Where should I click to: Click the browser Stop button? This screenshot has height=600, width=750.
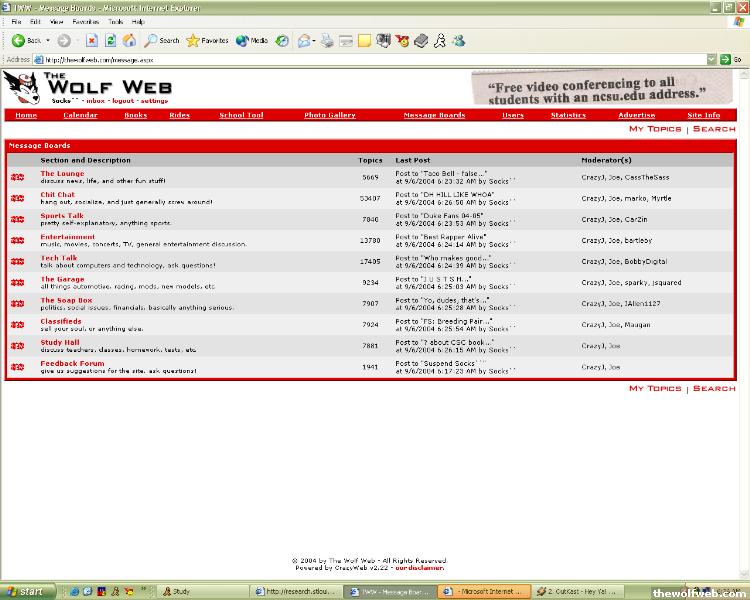[92, 41]
